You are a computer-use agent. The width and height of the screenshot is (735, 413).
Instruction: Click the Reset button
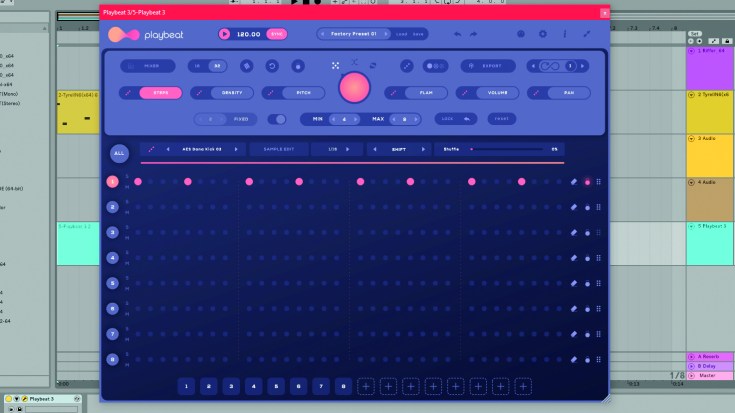(x=502, y=119)
